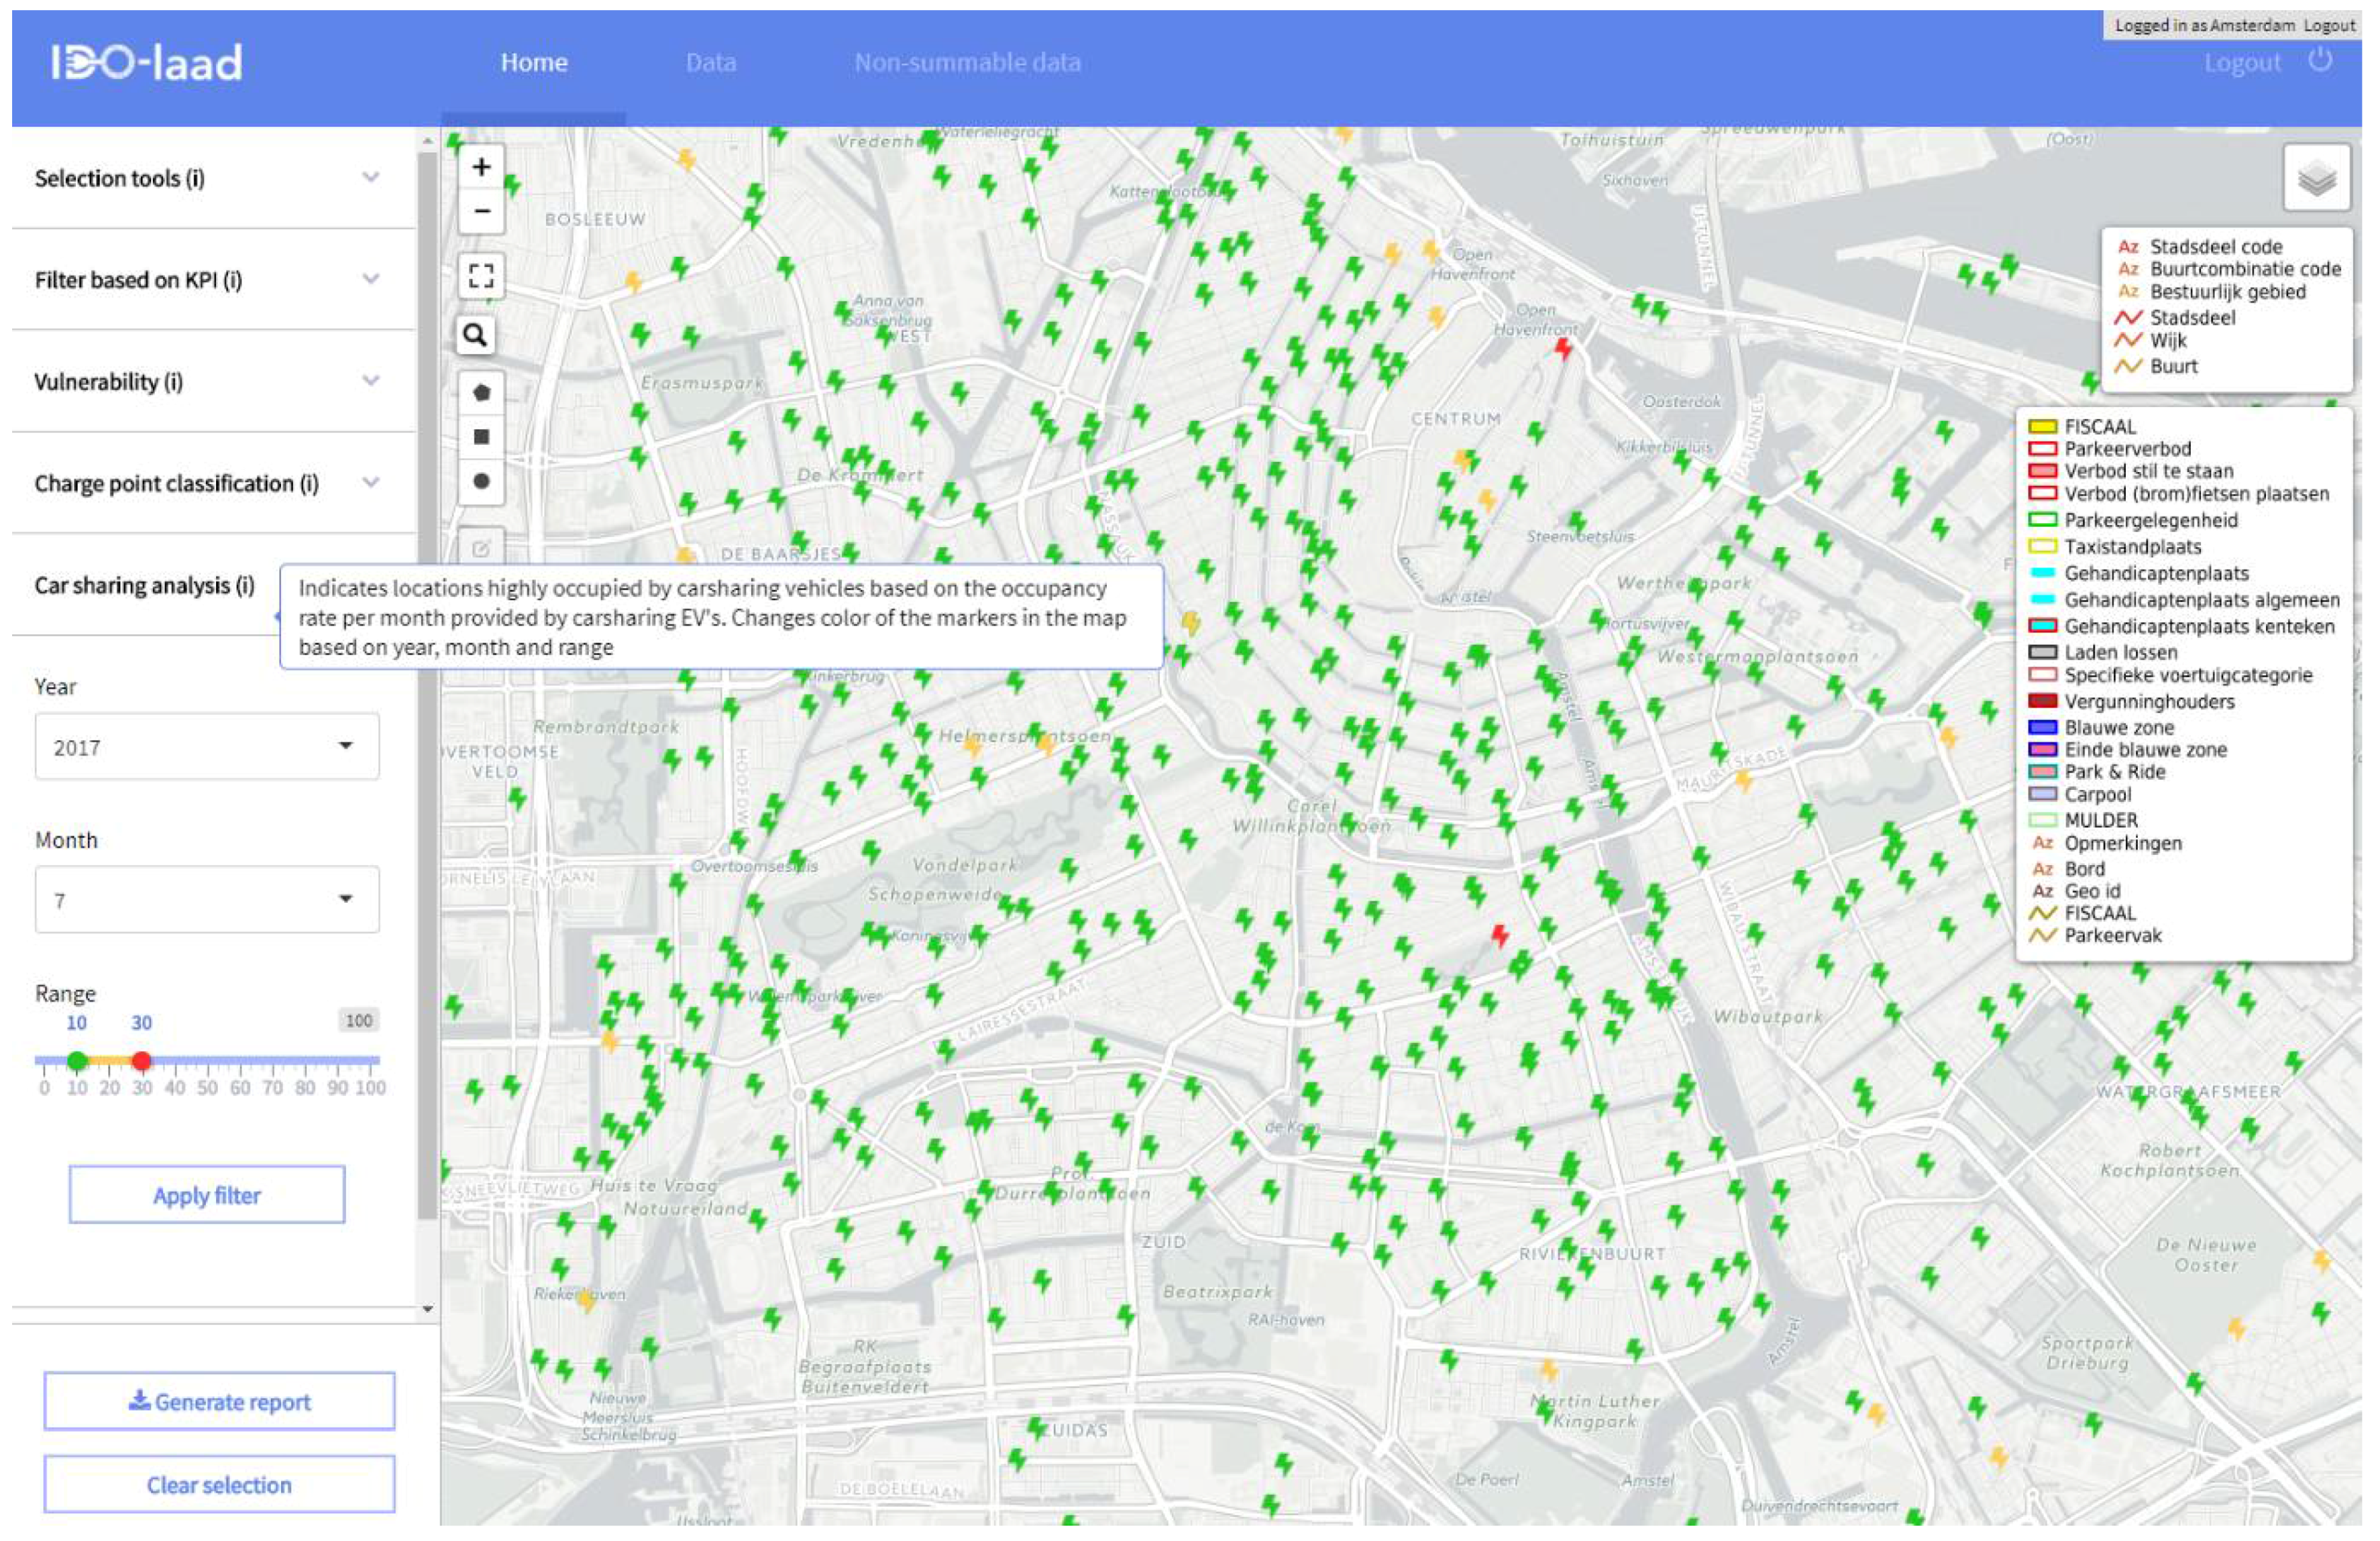Click the map zoom in plus button
2380x1541 pixels.
[x=481, y=167]
